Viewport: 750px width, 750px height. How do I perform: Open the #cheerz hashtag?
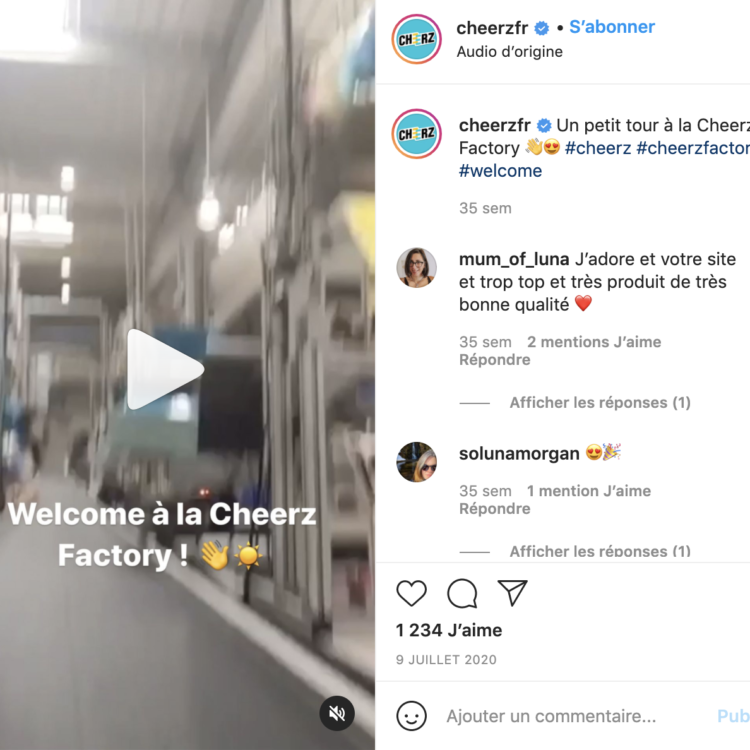coord(598,148)
